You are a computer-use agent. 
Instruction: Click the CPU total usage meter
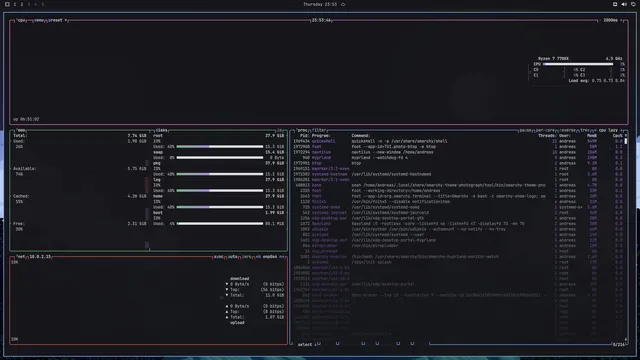(x=578, y=64)
